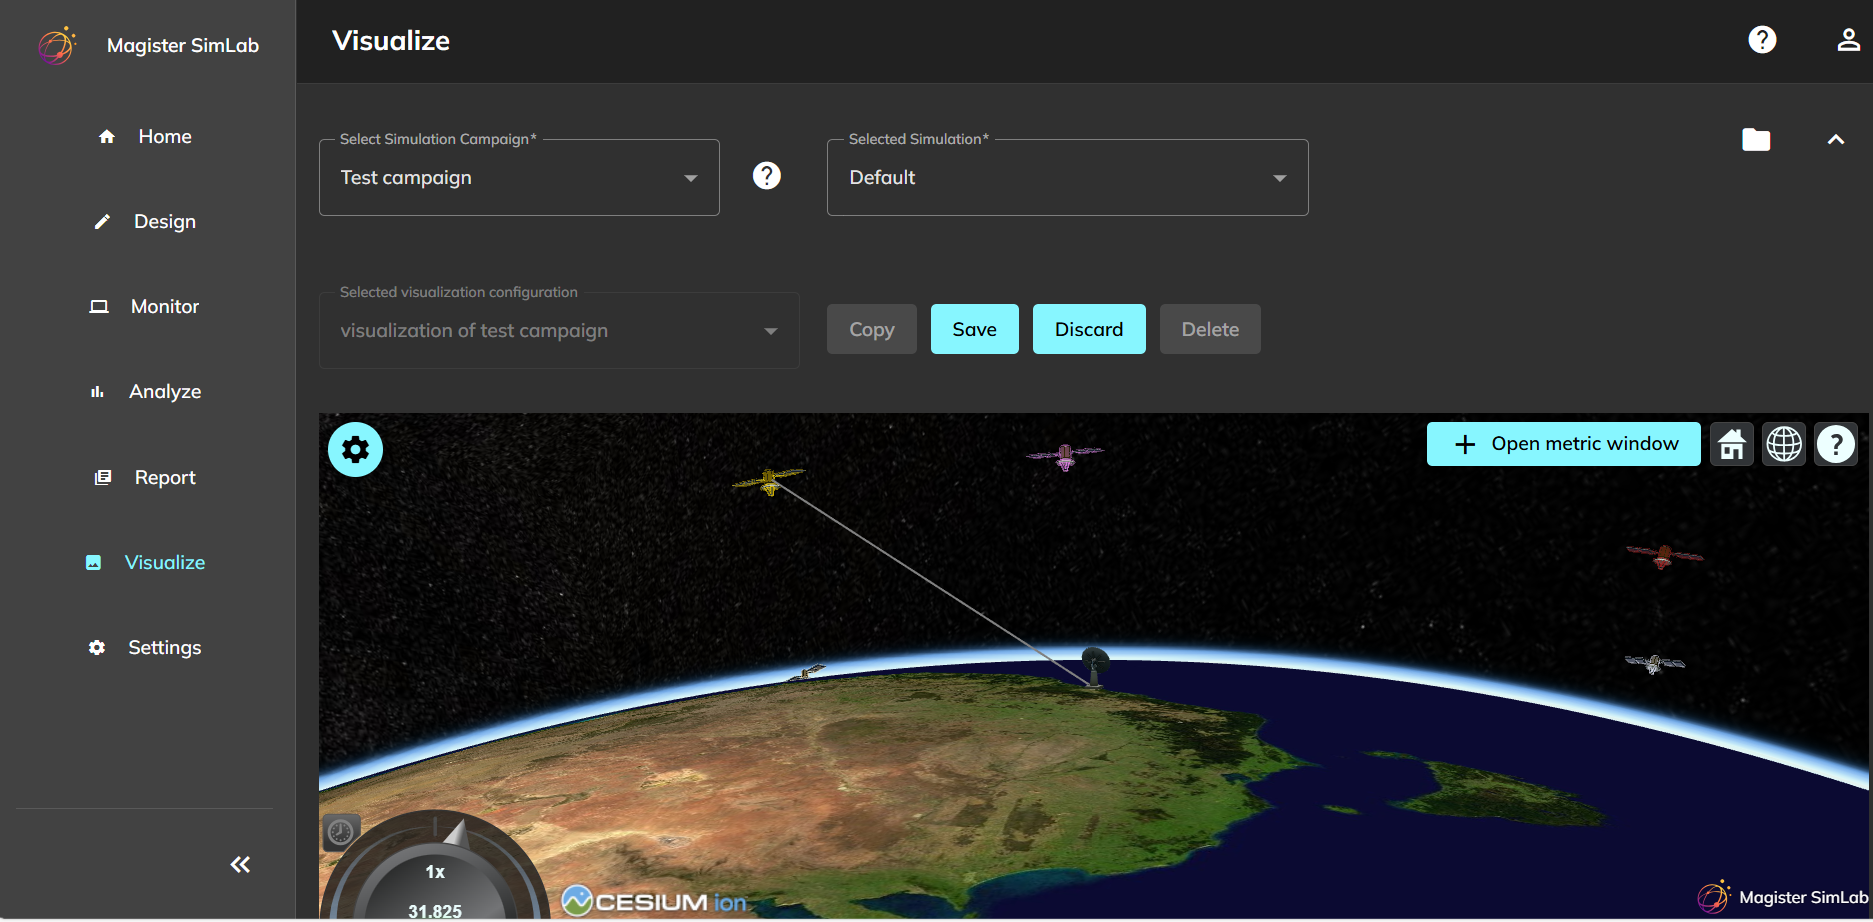Switch scene mode with the globe icon
Screen dimensions: 1873x922
[1784, 443]
